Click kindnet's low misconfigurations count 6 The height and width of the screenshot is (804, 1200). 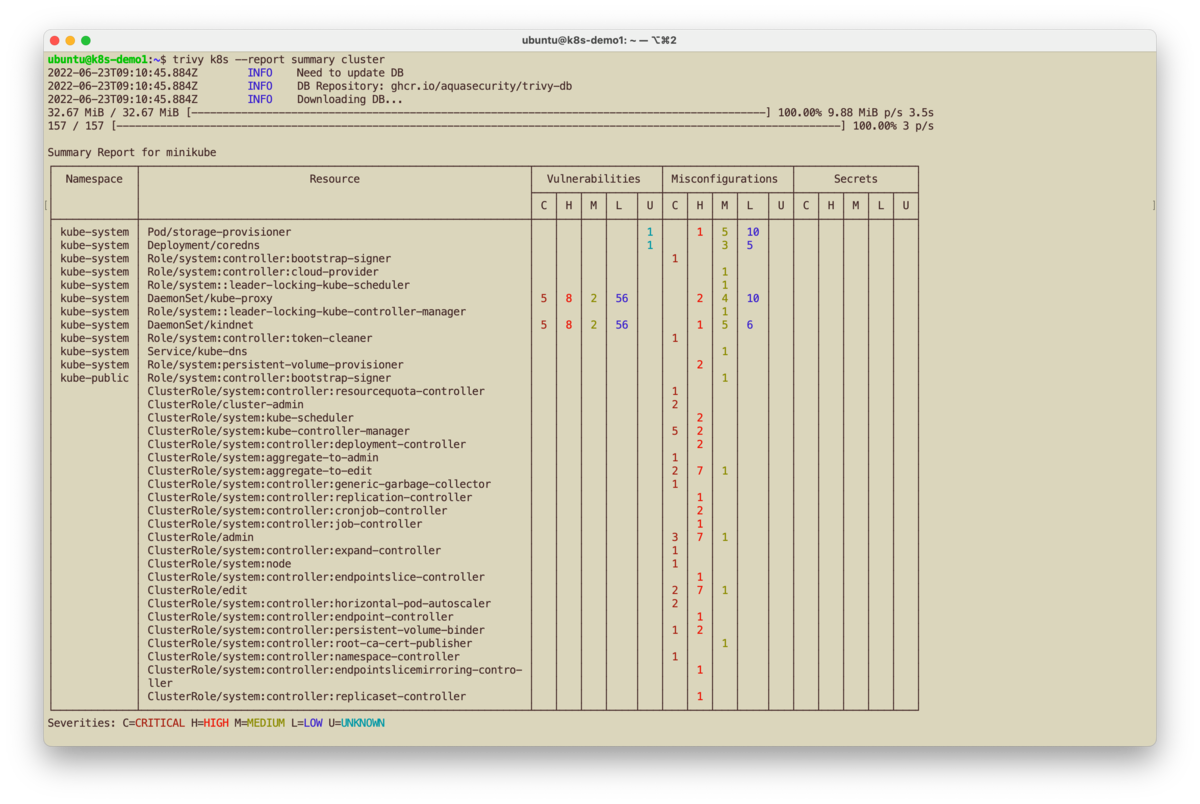click(x=750, y=325)
